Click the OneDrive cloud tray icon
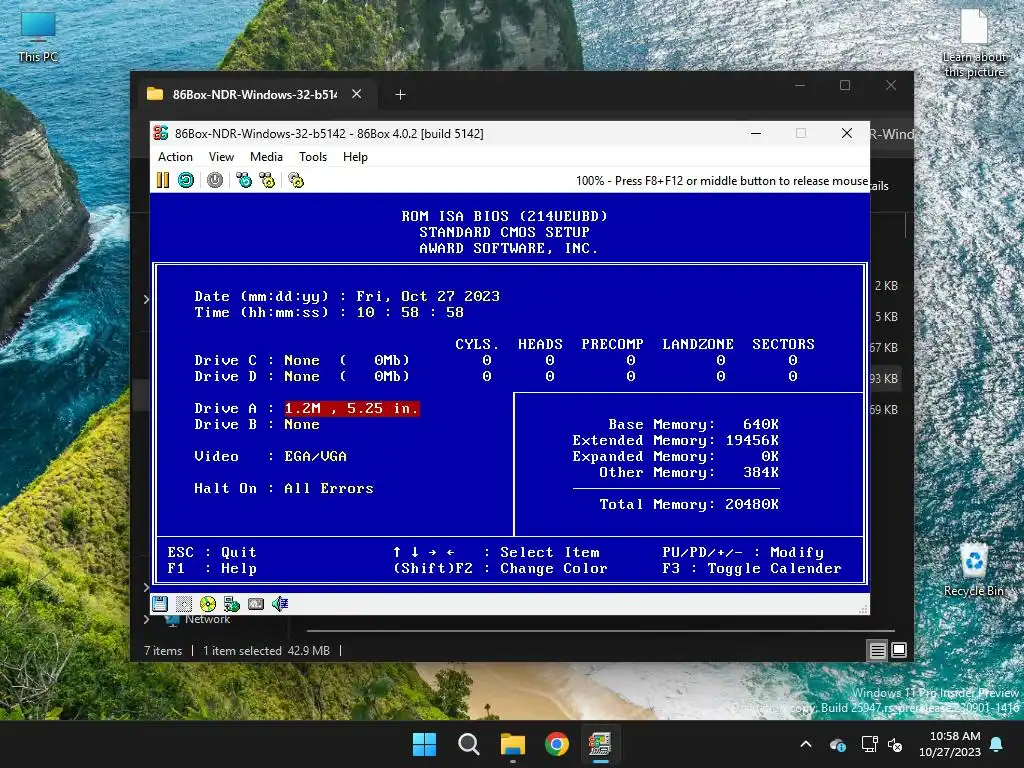Image resolution: width=1024 pixels, height=768 pixels. click(x=837, y=744)
